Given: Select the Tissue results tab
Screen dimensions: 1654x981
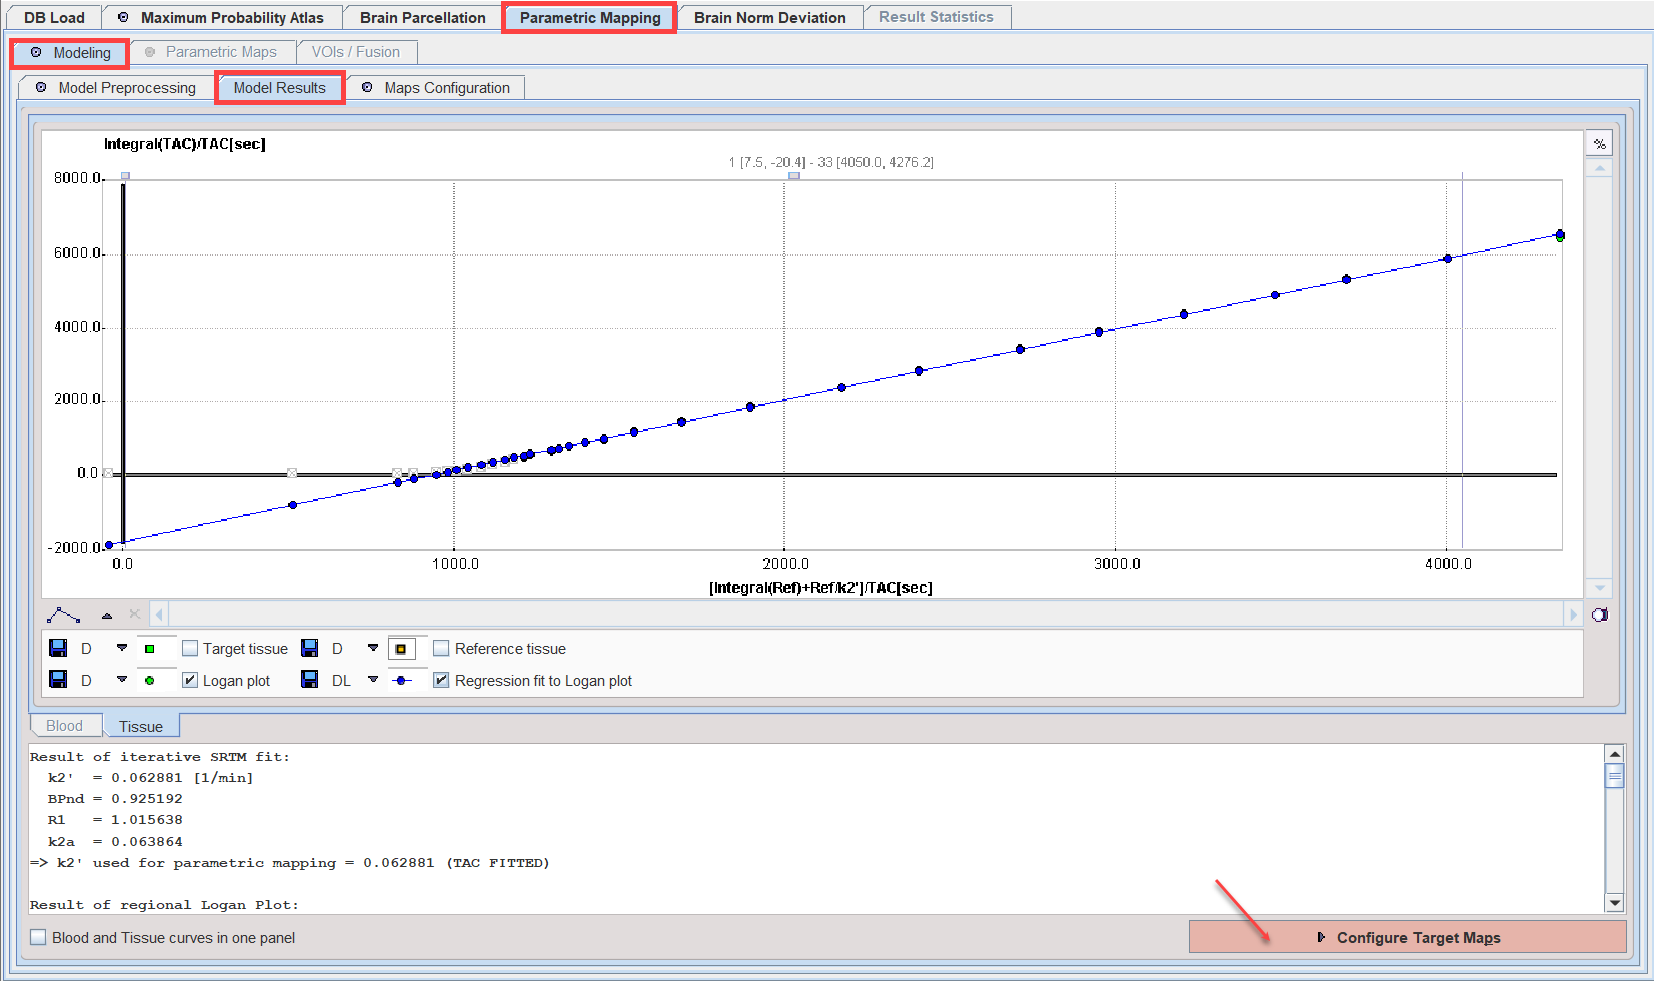Looking at the screenshot, I should pos(141,726).
